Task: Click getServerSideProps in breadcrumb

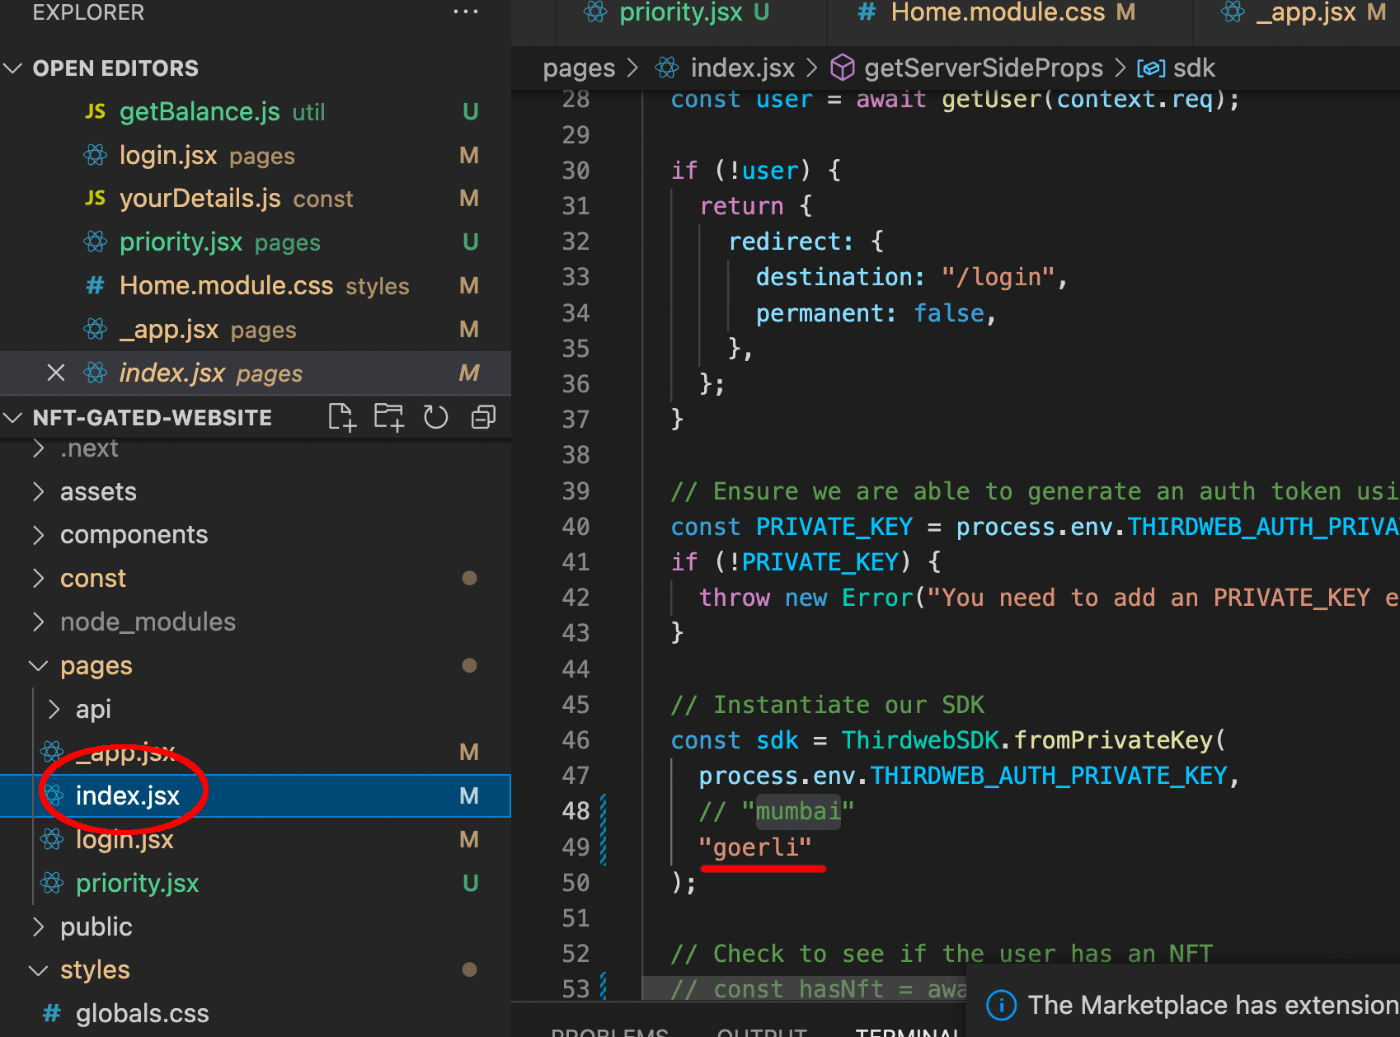Action: (983, 68)
